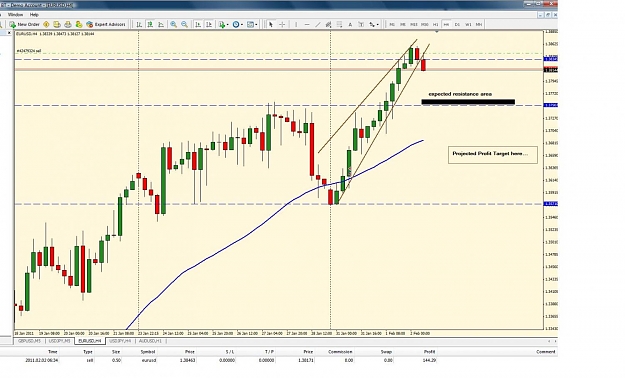Minimize the inner chart window
Image resolution: width=625 pixels, height=378 pixels.
[540, 15]
